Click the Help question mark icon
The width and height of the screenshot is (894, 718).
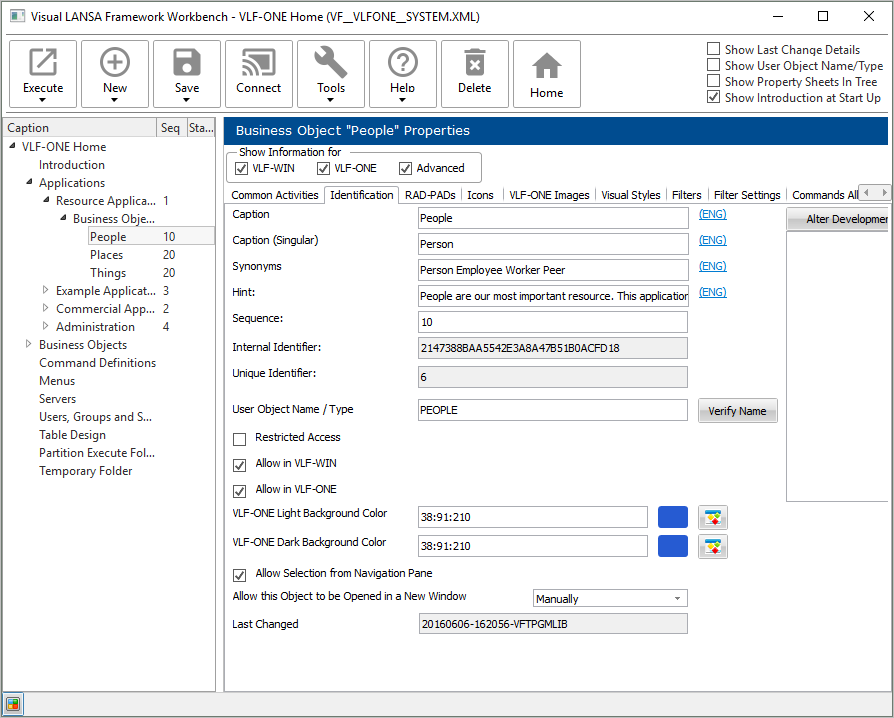point(403,64)
